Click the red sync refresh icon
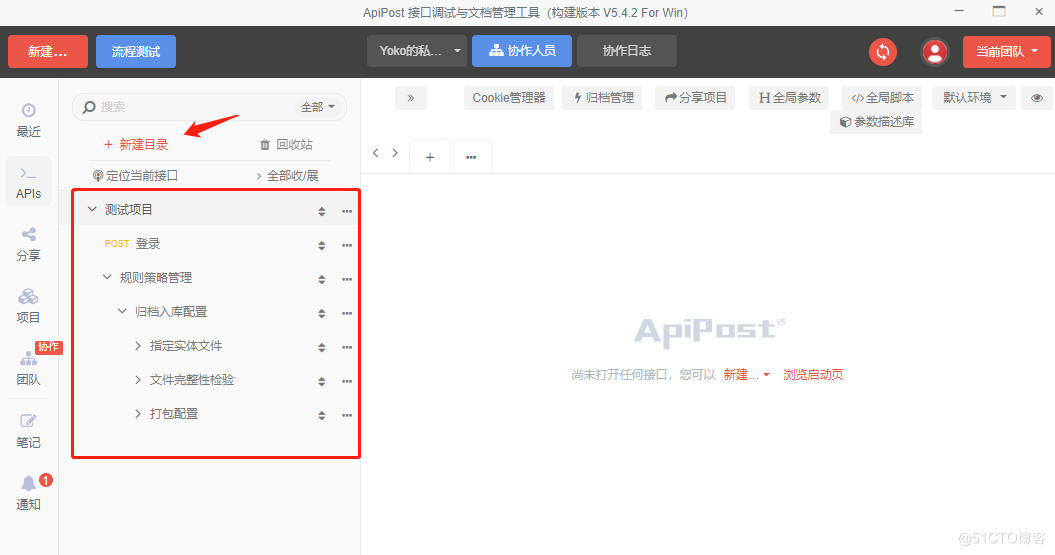 coord(883,51)
